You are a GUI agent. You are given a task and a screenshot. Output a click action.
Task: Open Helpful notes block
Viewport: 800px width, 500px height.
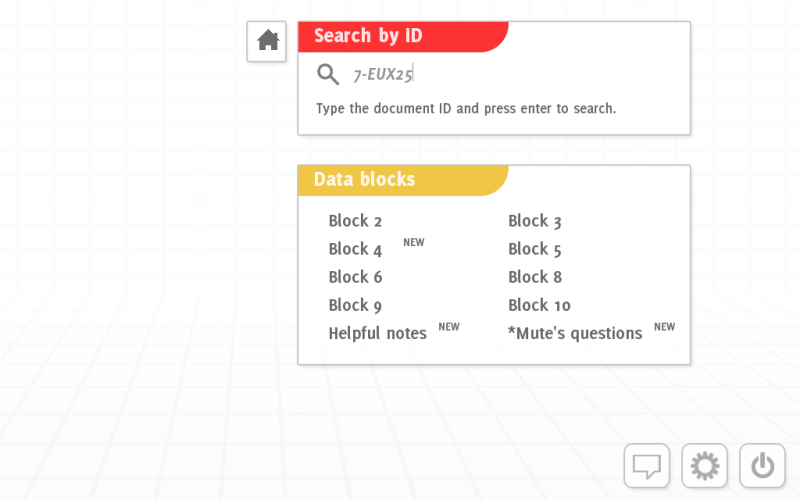coord(378,333)
